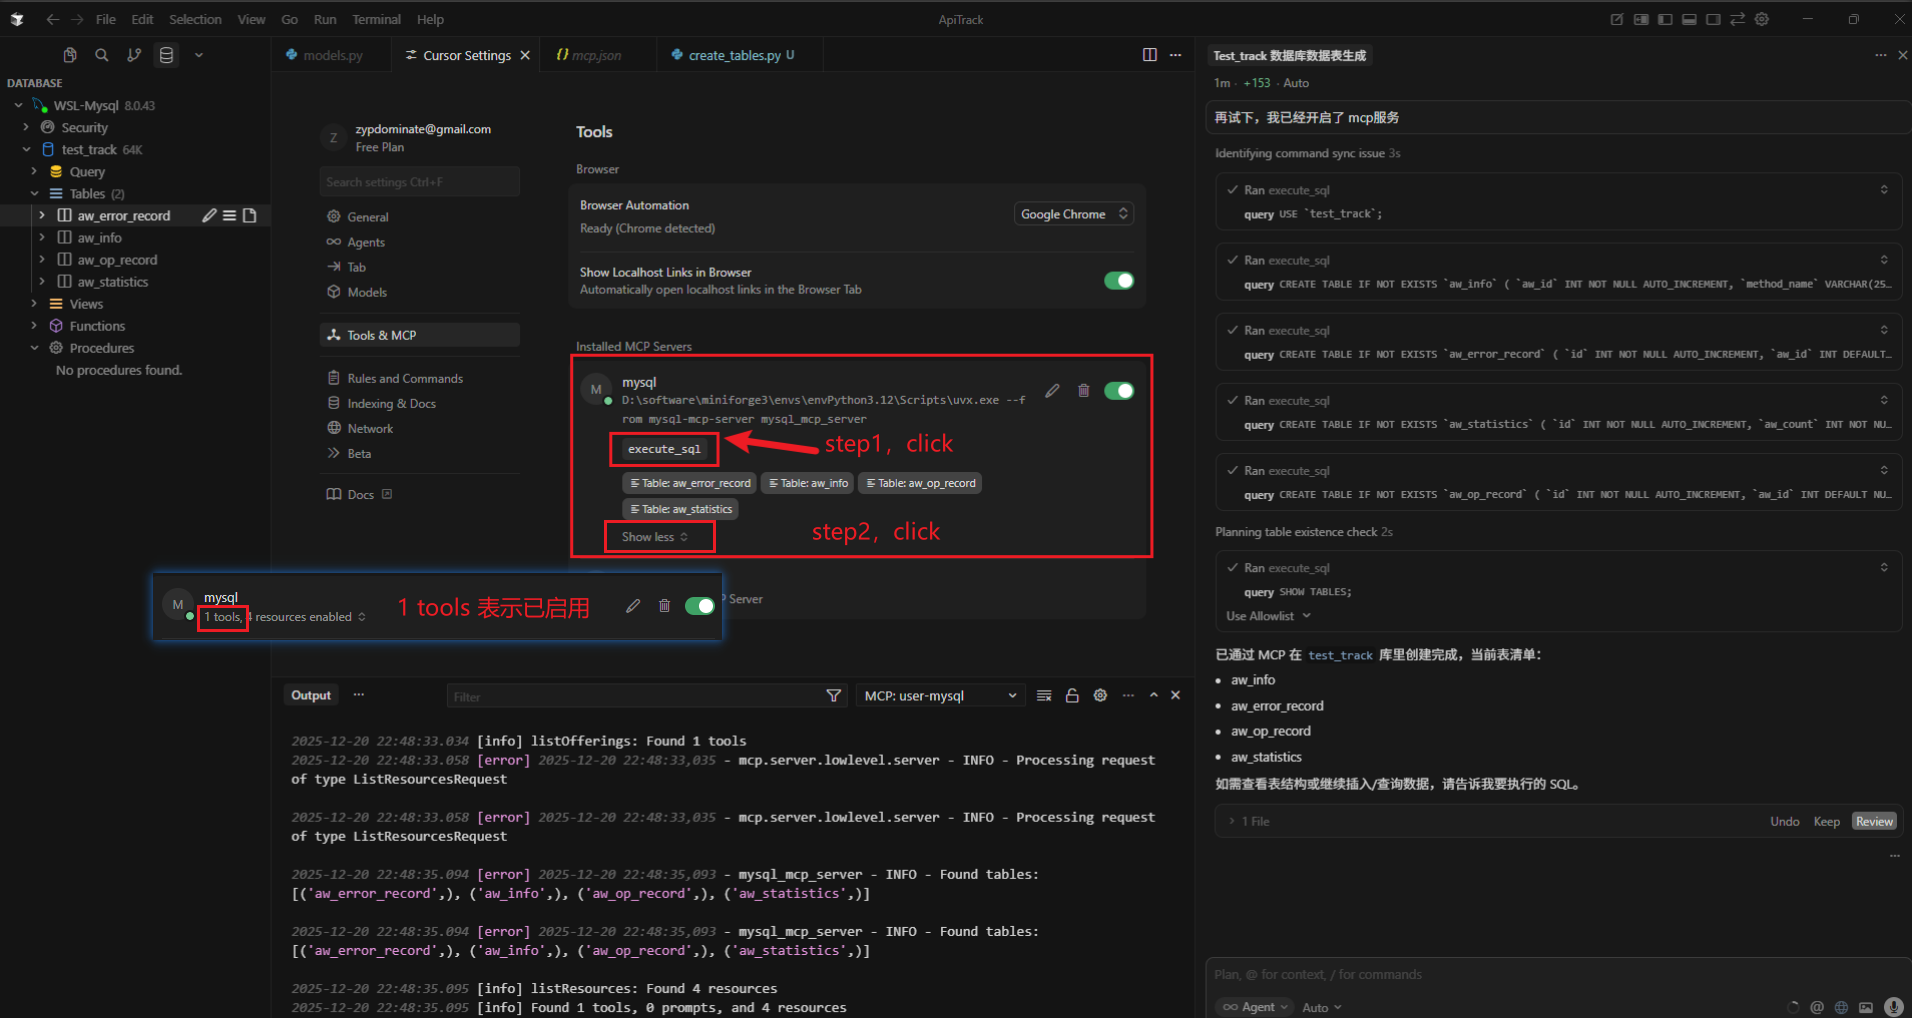Click the split editor icon
Image resolution: width=1912 pixels, height=1018 pixels.
pyautogui.click(x=1150, y=55)
